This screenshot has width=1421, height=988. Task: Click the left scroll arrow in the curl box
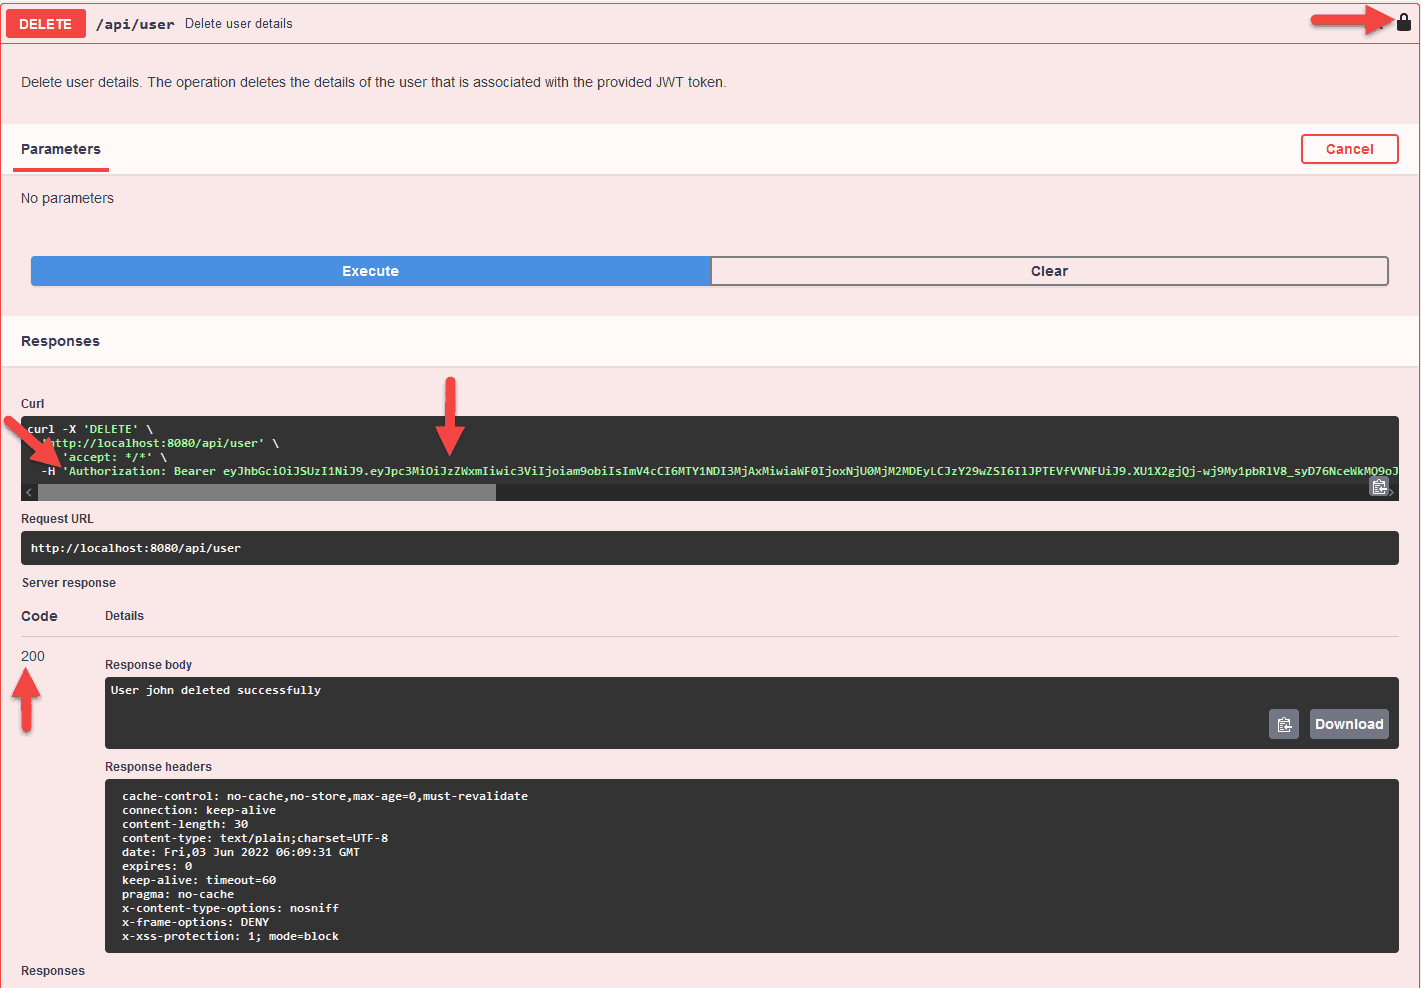coord(29,492)
